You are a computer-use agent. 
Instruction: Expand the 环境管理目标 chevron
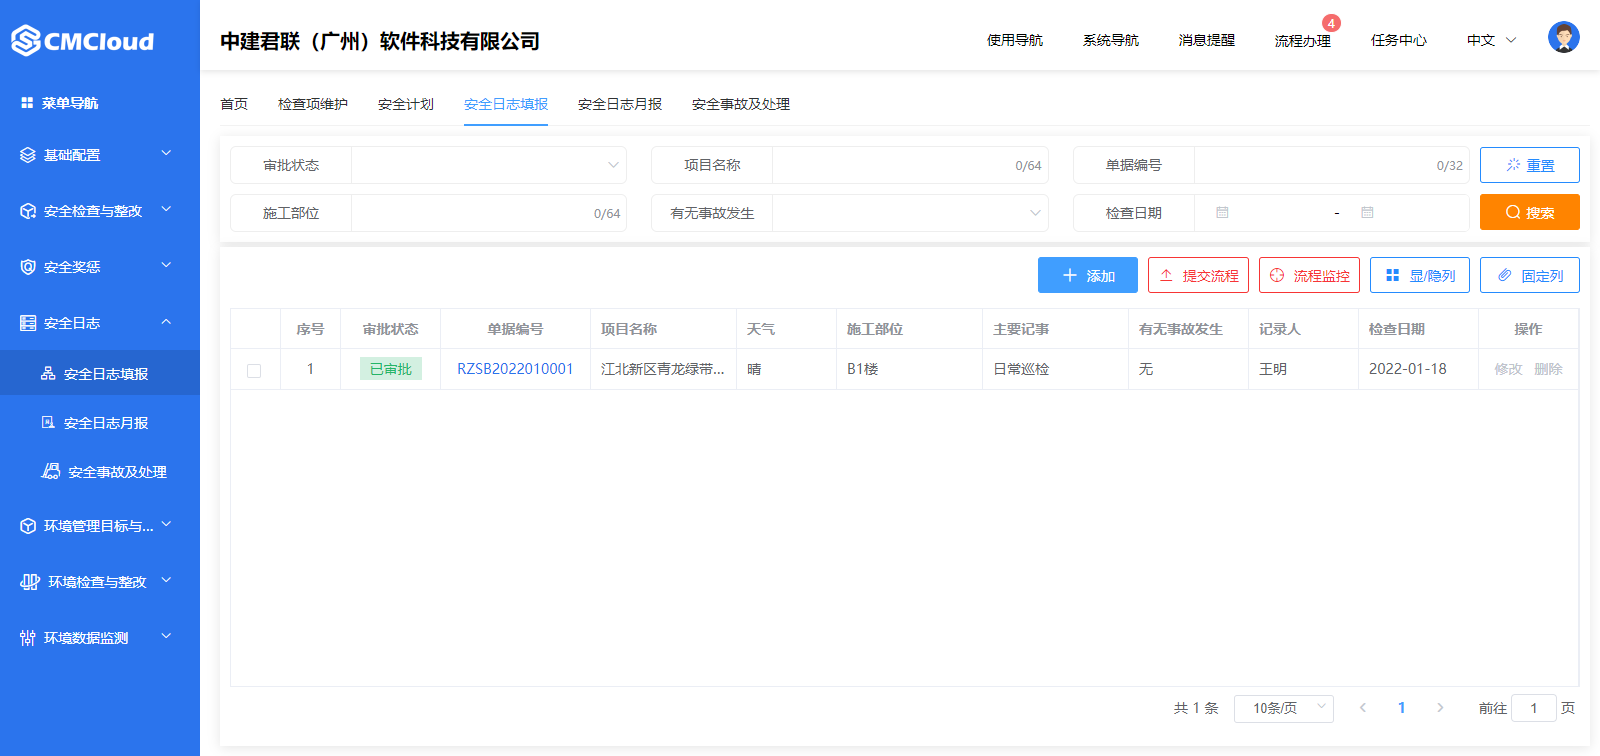[166, 524]
